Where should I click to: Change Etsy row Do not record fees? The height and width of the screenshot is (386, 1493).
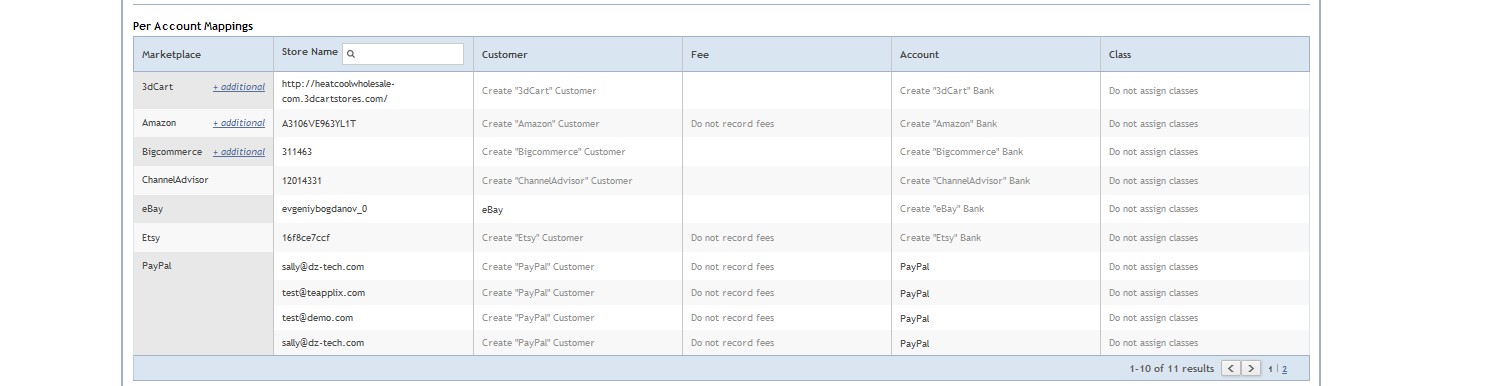click(x=732, y=238)
